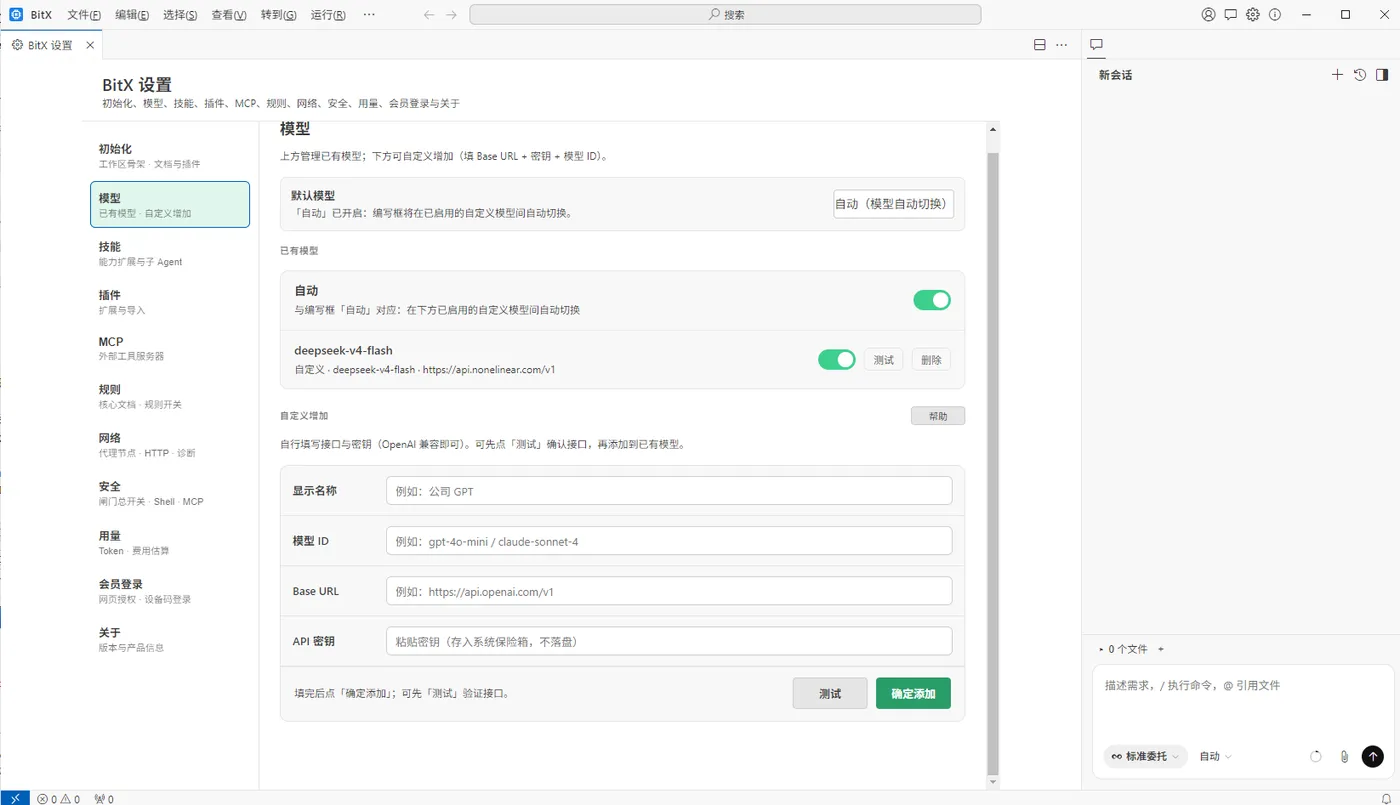Click the chat bubble icon in title bar
Image resolution: width=1400 pixels, height=805 pixels.
1230,15
